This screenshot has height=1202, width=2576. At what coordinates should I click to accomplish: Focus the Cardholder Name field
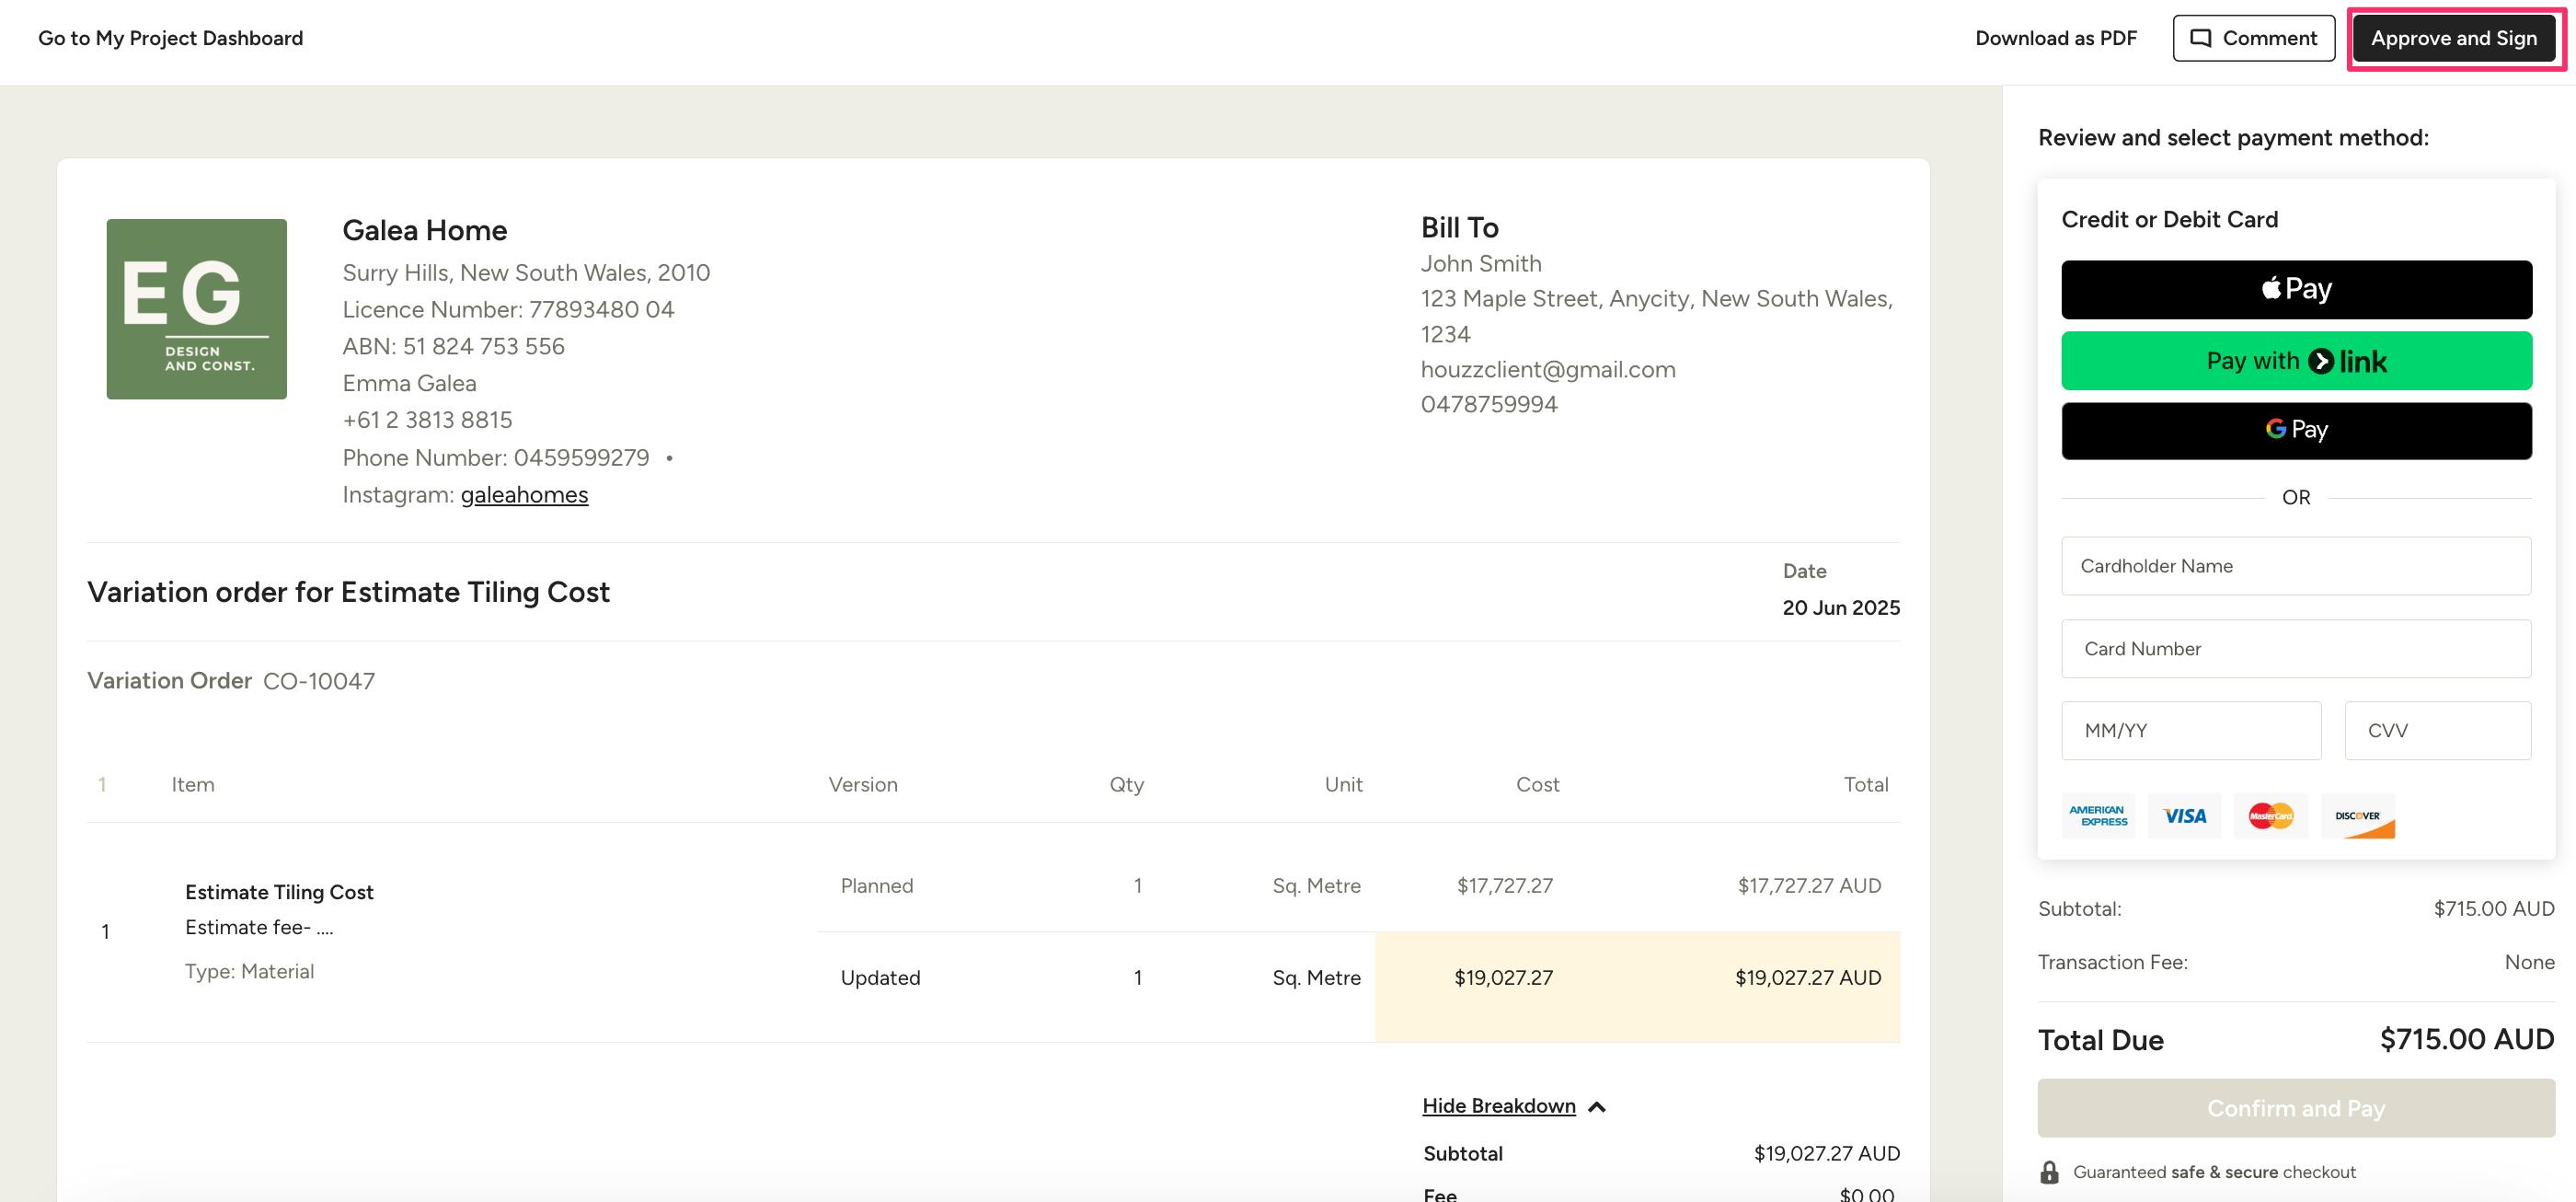coord(2296,566)
